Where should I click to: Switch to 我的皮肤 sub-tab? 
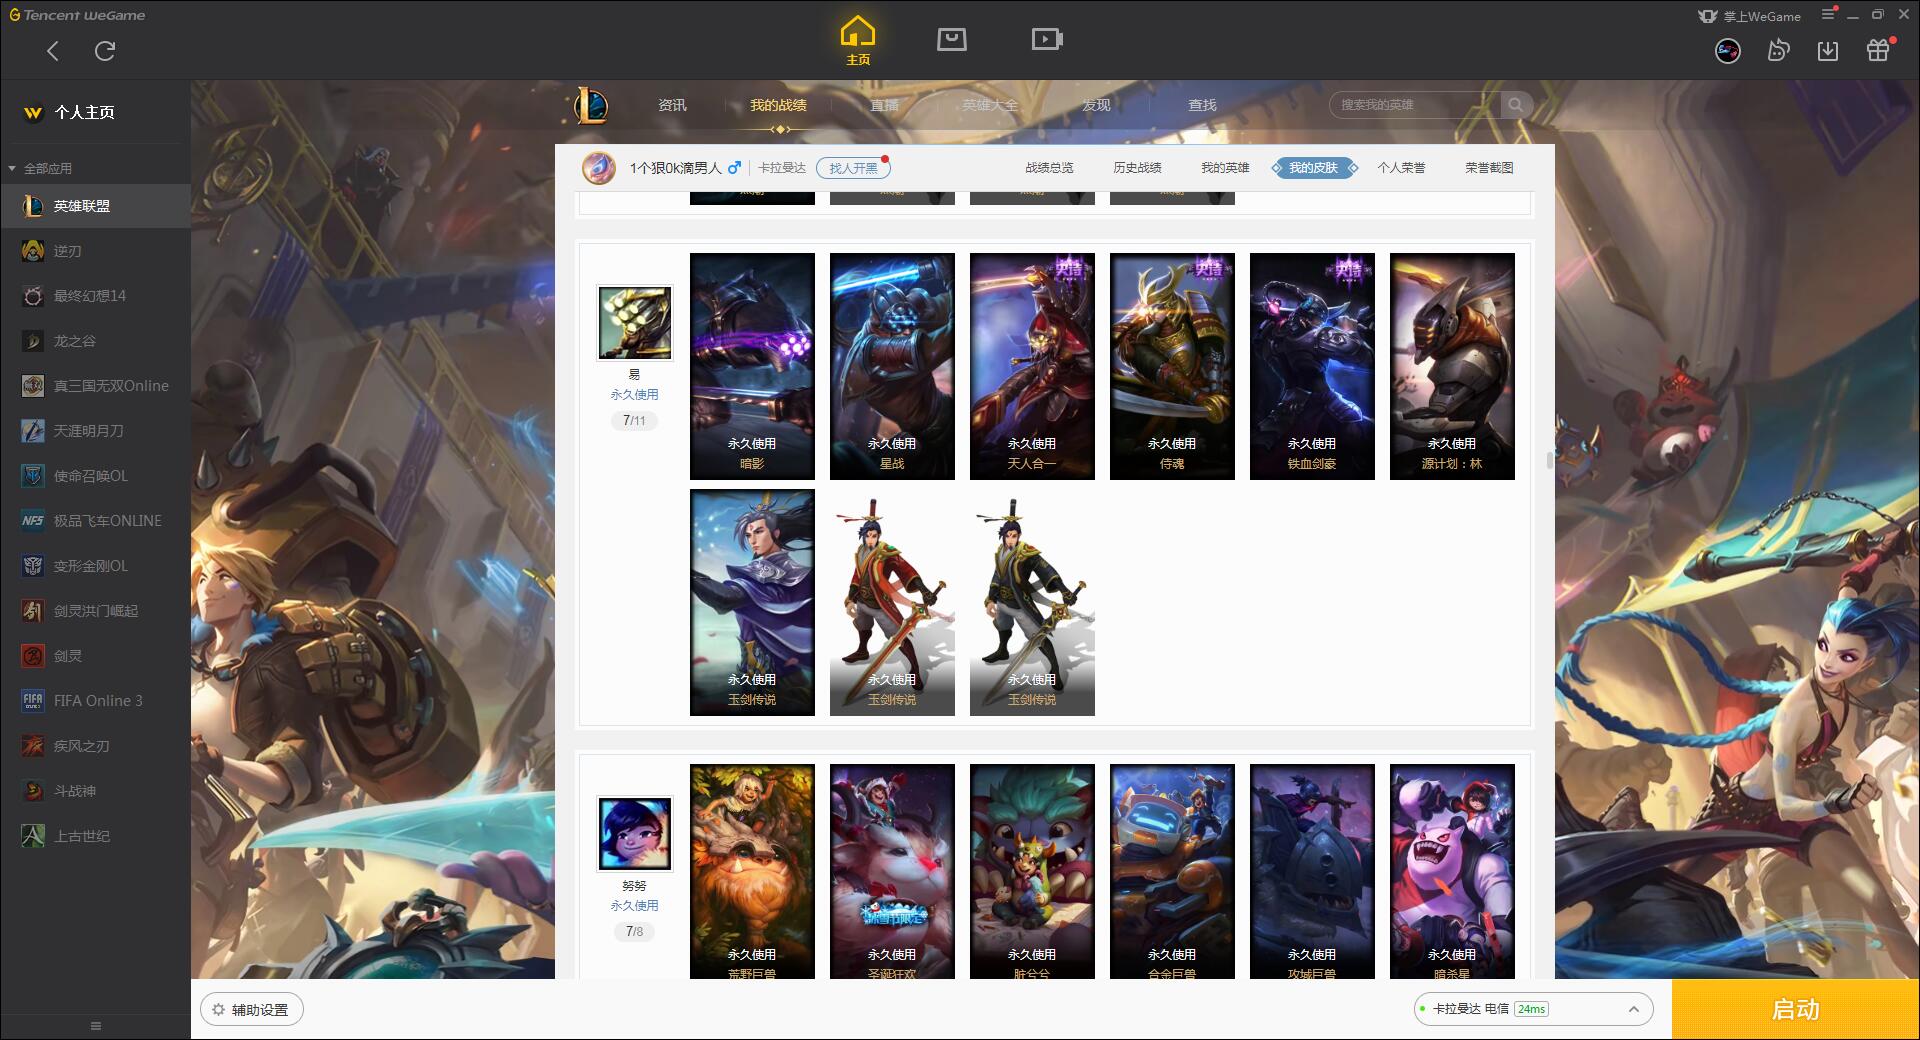tap(1313, 168)
